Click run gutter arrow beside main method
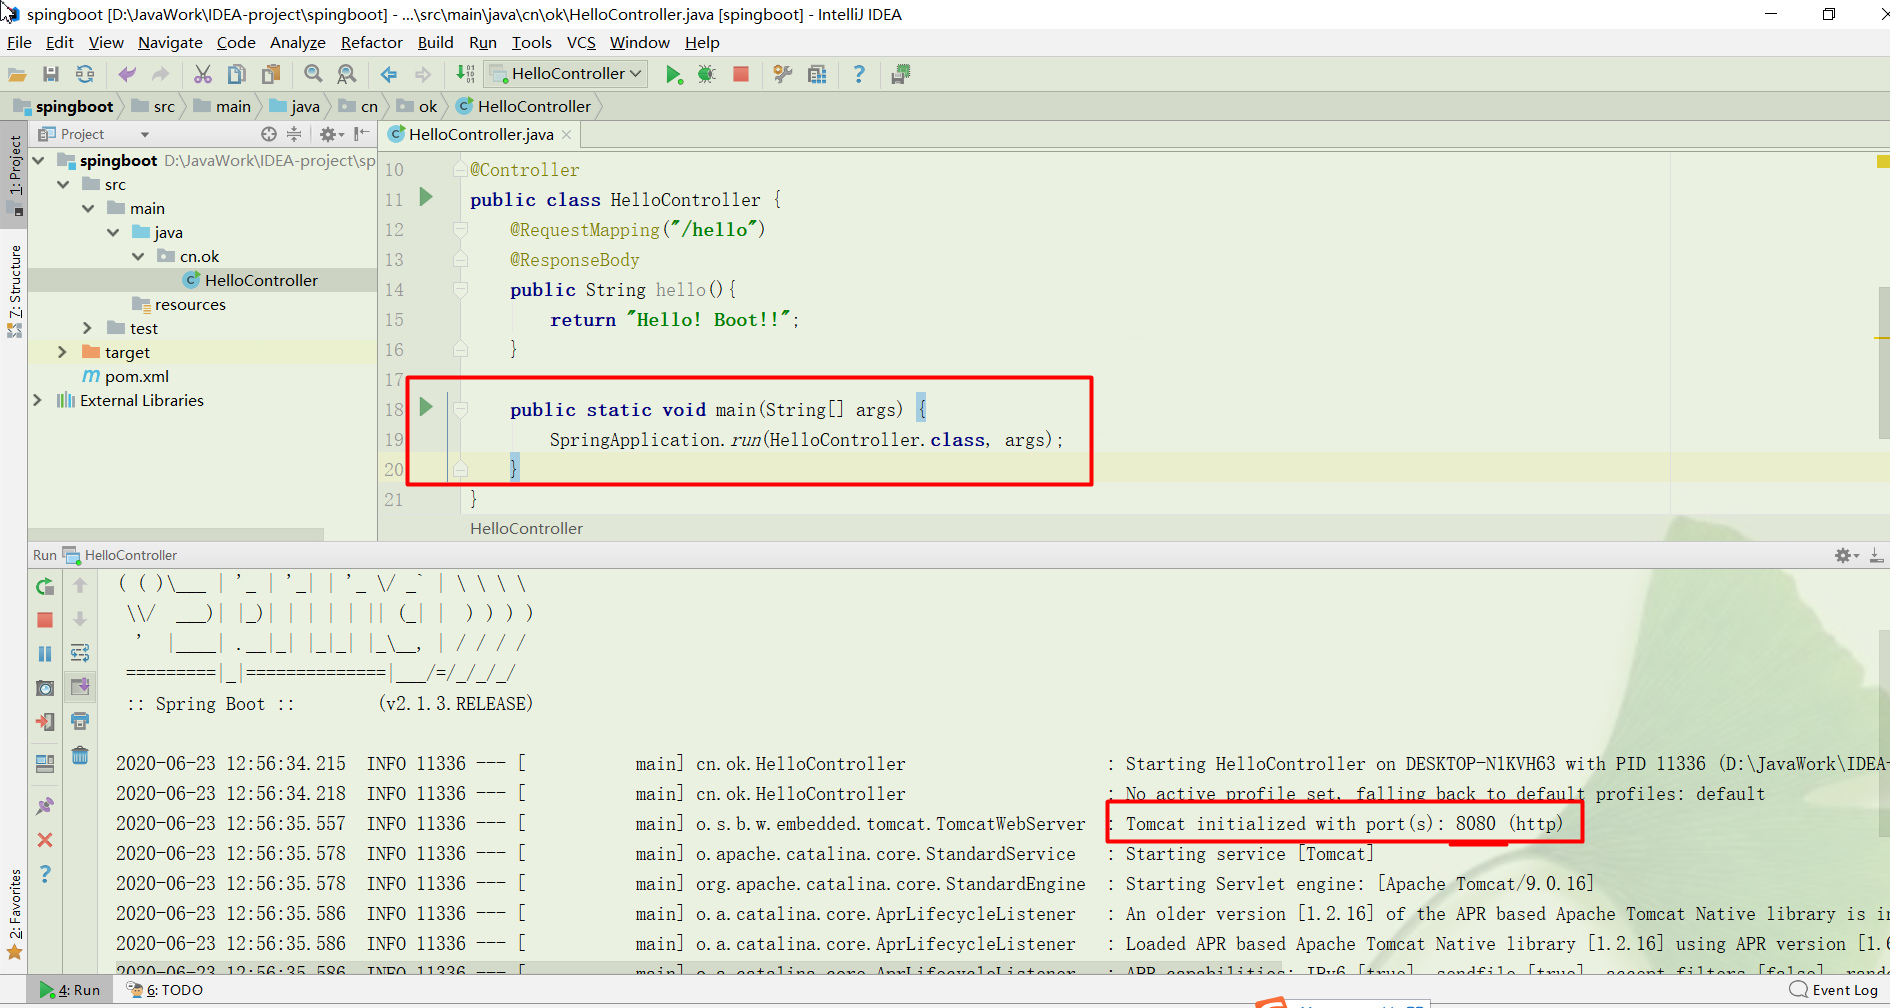Viewport: 1890px width, 1008px height. pos(426,407)
